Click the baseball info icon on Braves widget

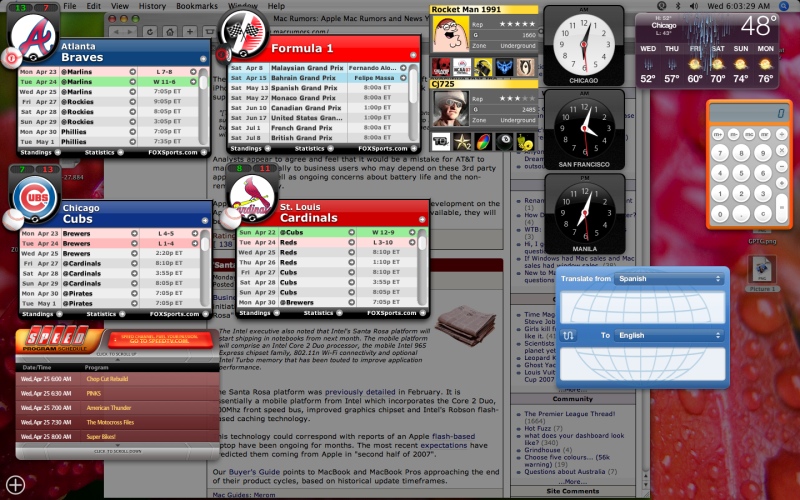tap(11, 58)
